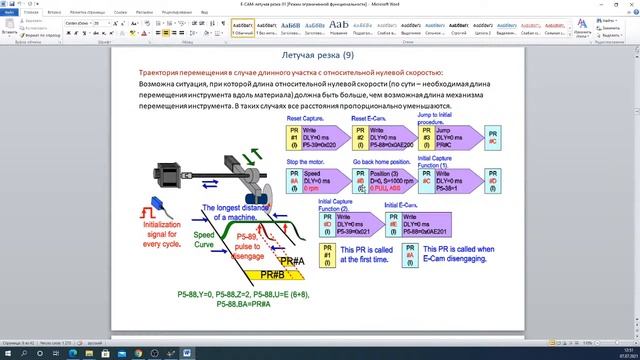Expand the styles gallery
The width and height of the screenshot is (640, 360).
coord(570,35)
